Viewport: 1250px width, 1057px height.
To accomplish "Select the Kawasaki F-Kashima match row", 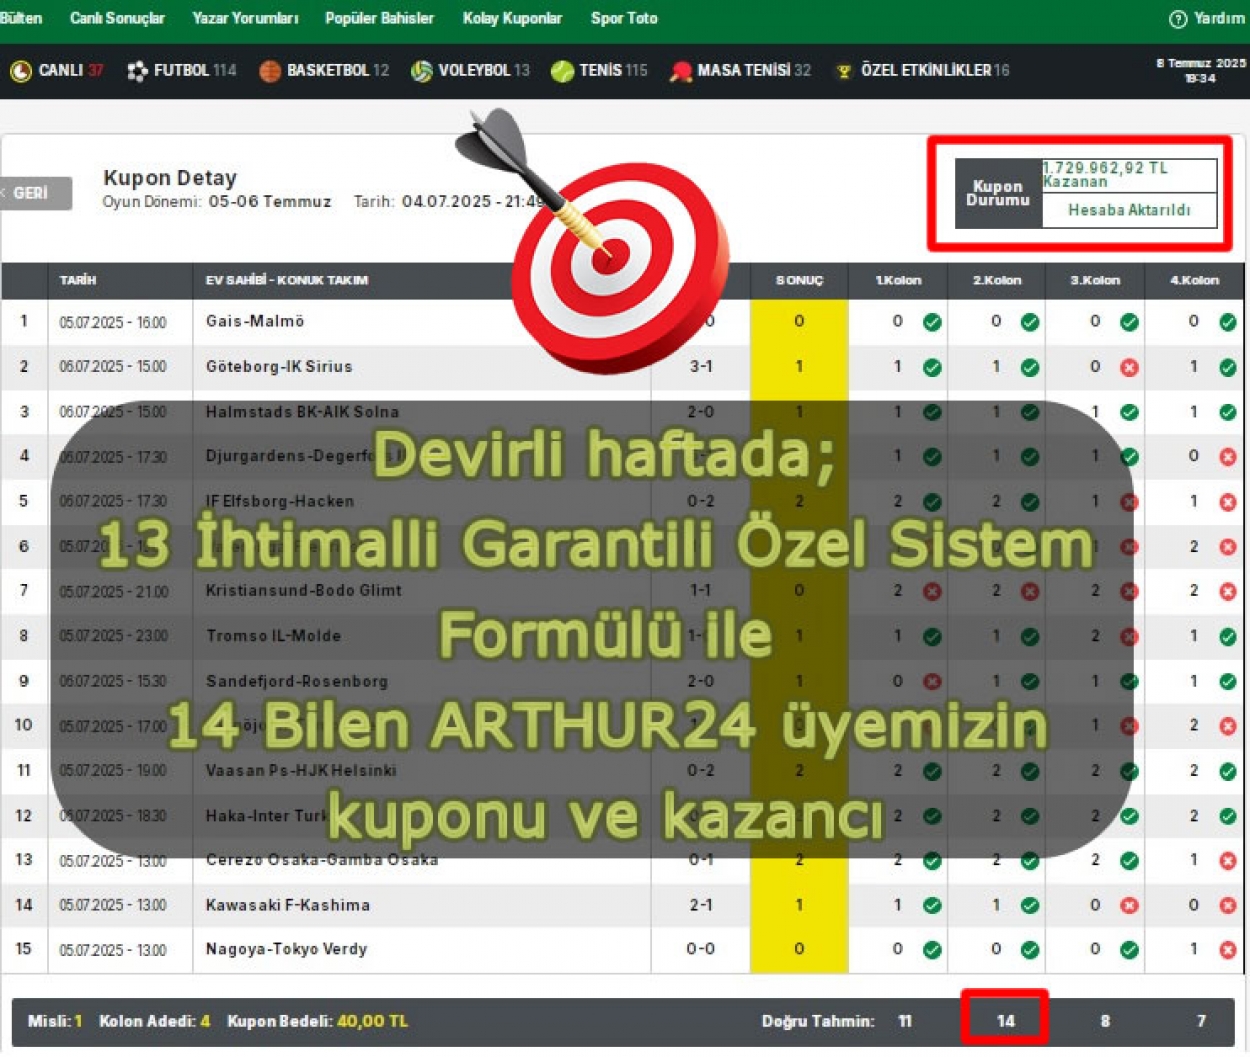I will [x=288, y=905].
